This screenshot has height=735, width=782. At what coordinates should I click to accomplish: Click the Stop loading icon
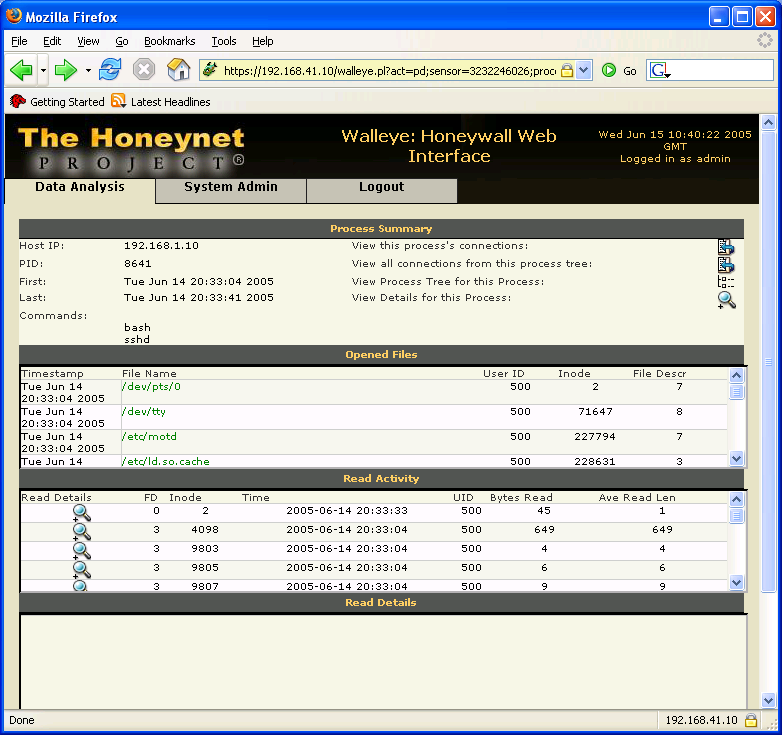(x=144, y=70)
